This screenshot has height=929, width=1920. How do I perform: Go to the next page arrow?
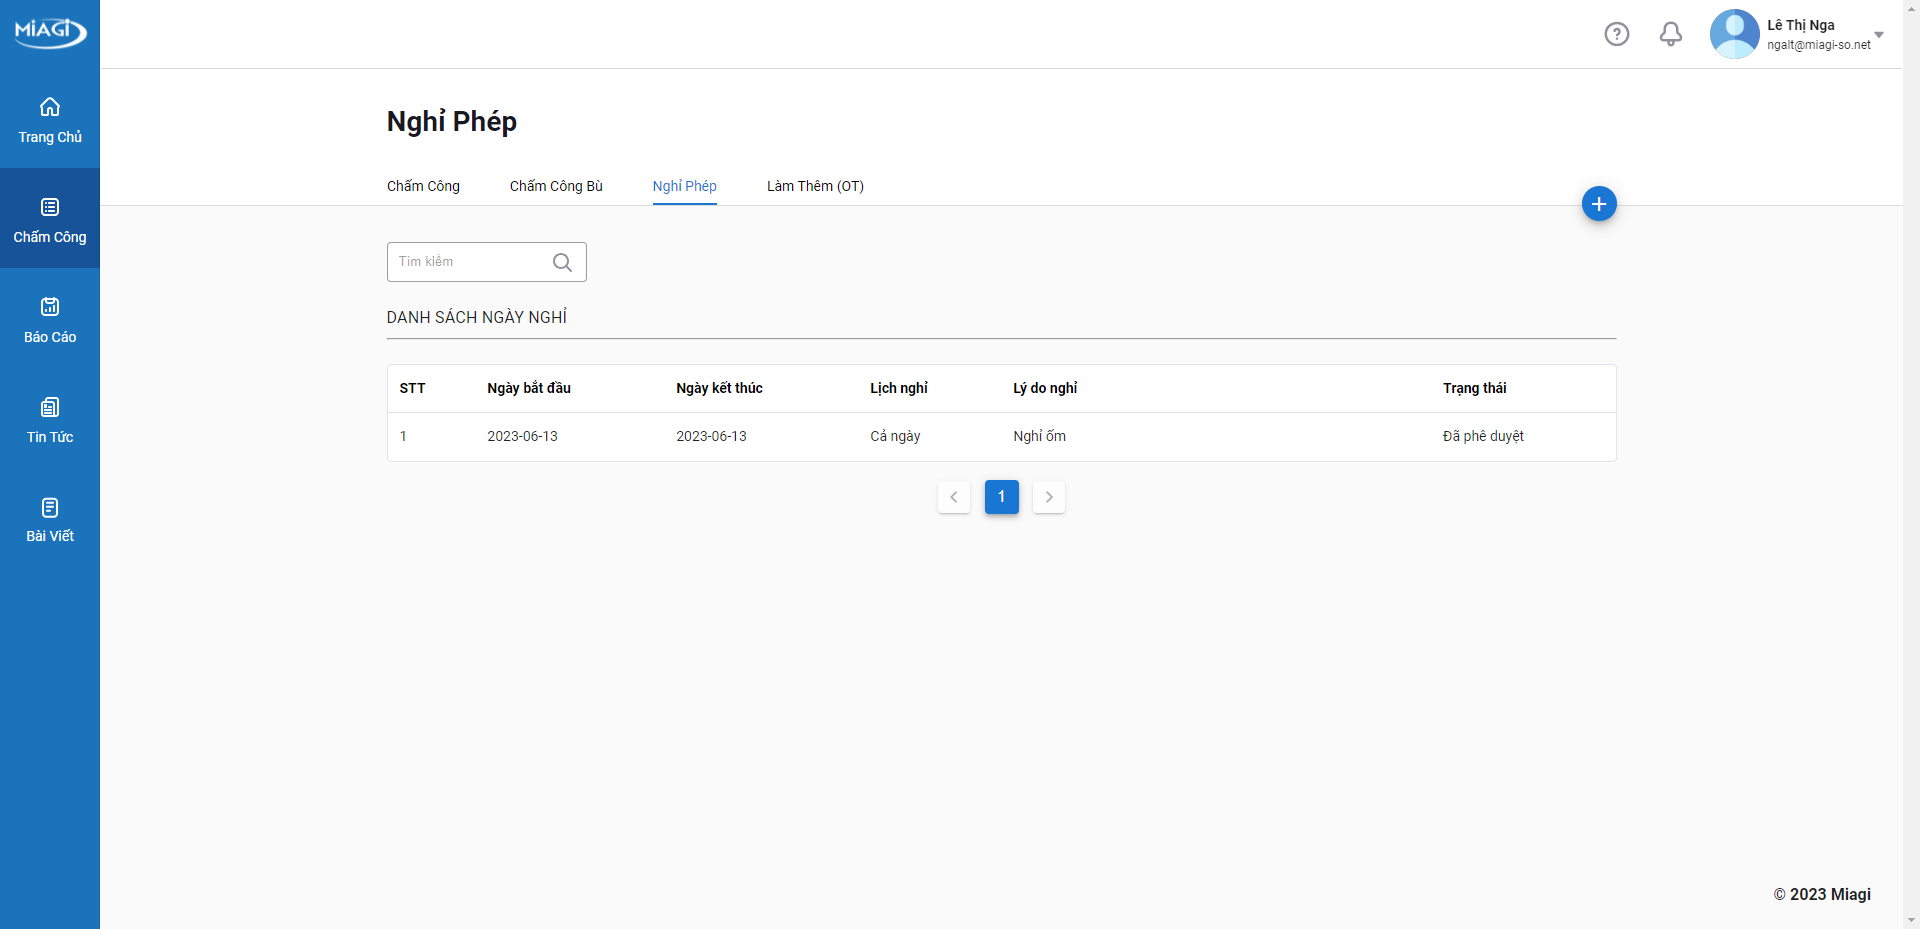pos(1048,497)
